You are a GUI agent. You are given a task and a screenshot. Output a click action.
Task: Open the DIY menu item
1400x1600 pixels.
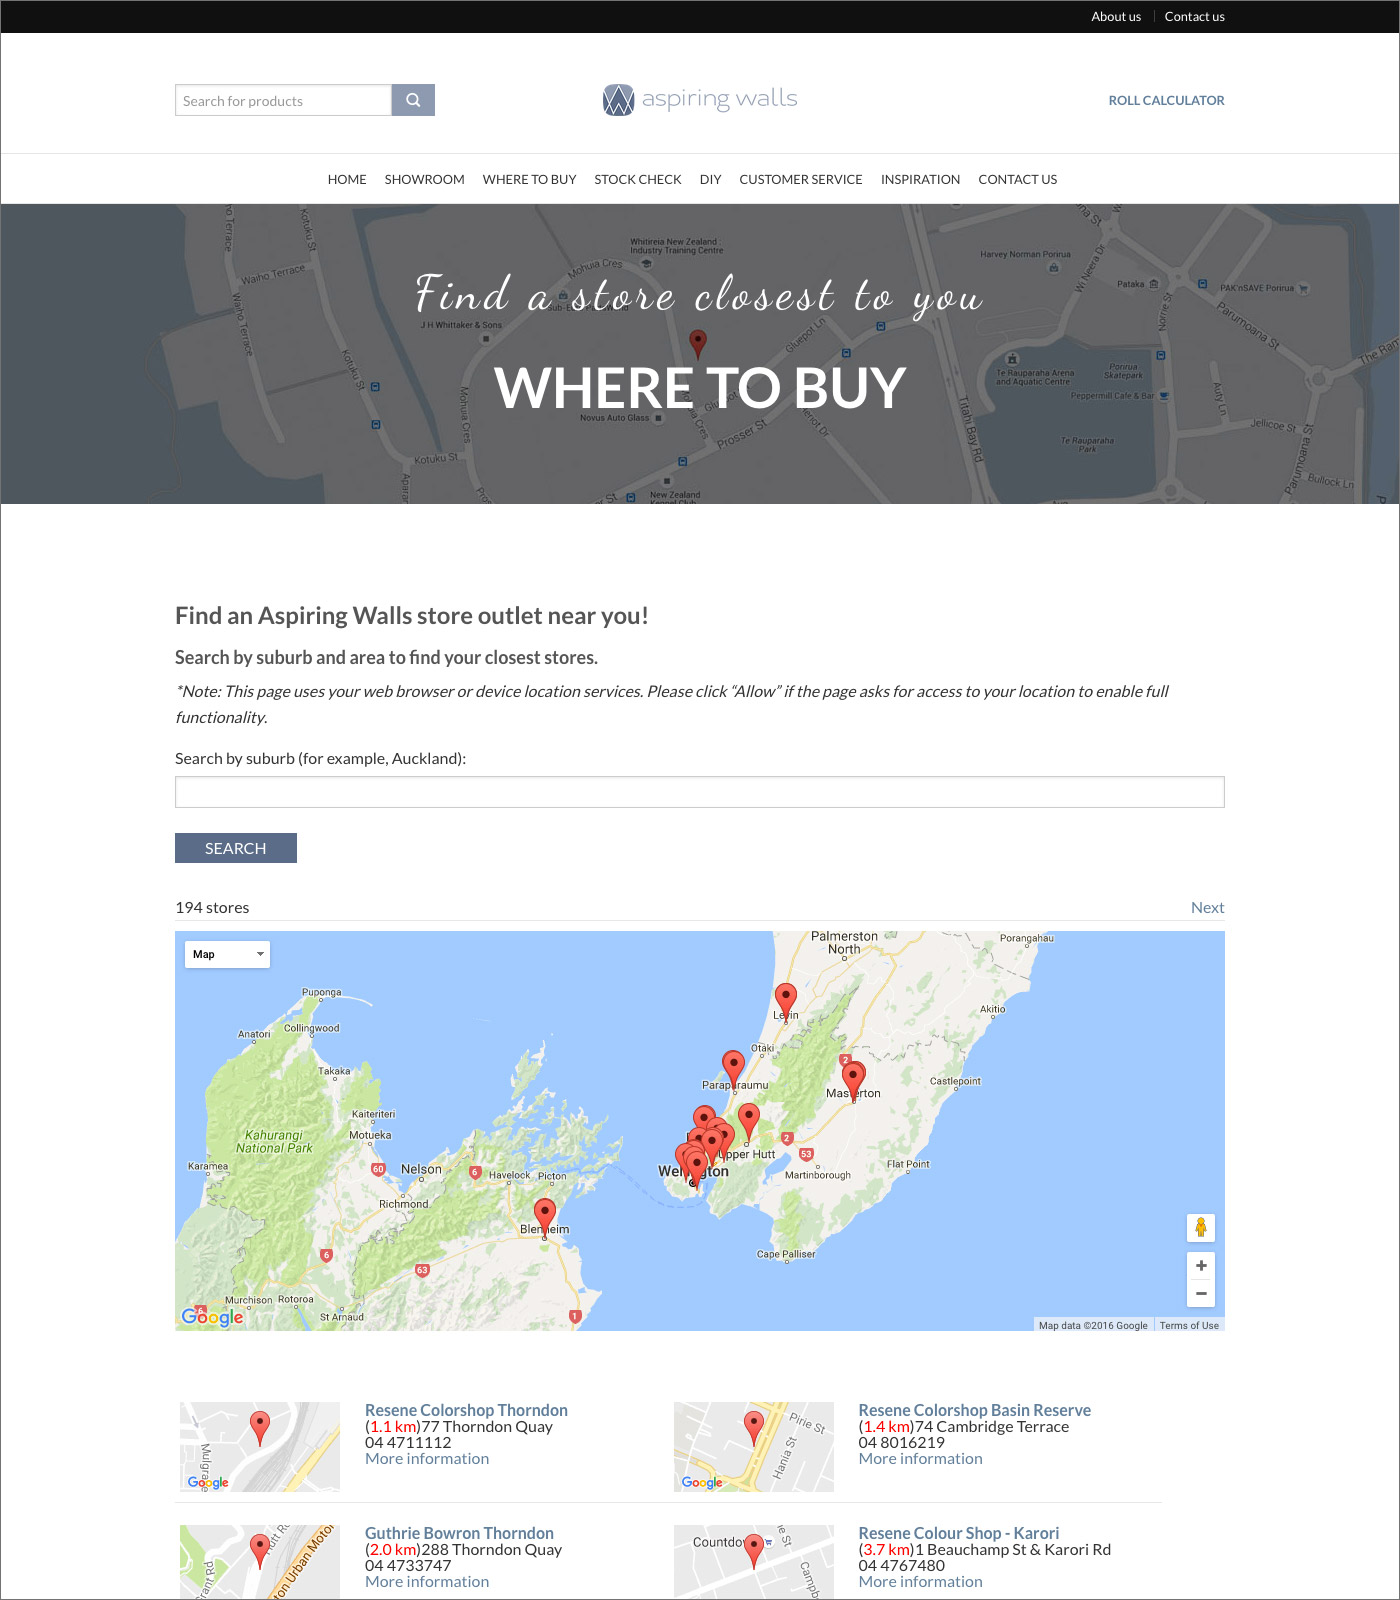coord(710,179)
